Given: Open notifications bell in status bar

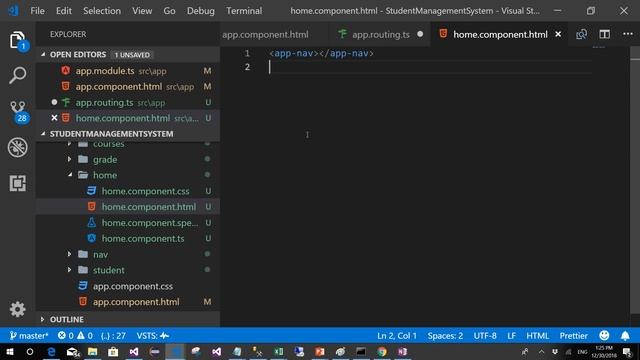Looking at the screenshot, I should pyautogui.click(x=625, y=336).
